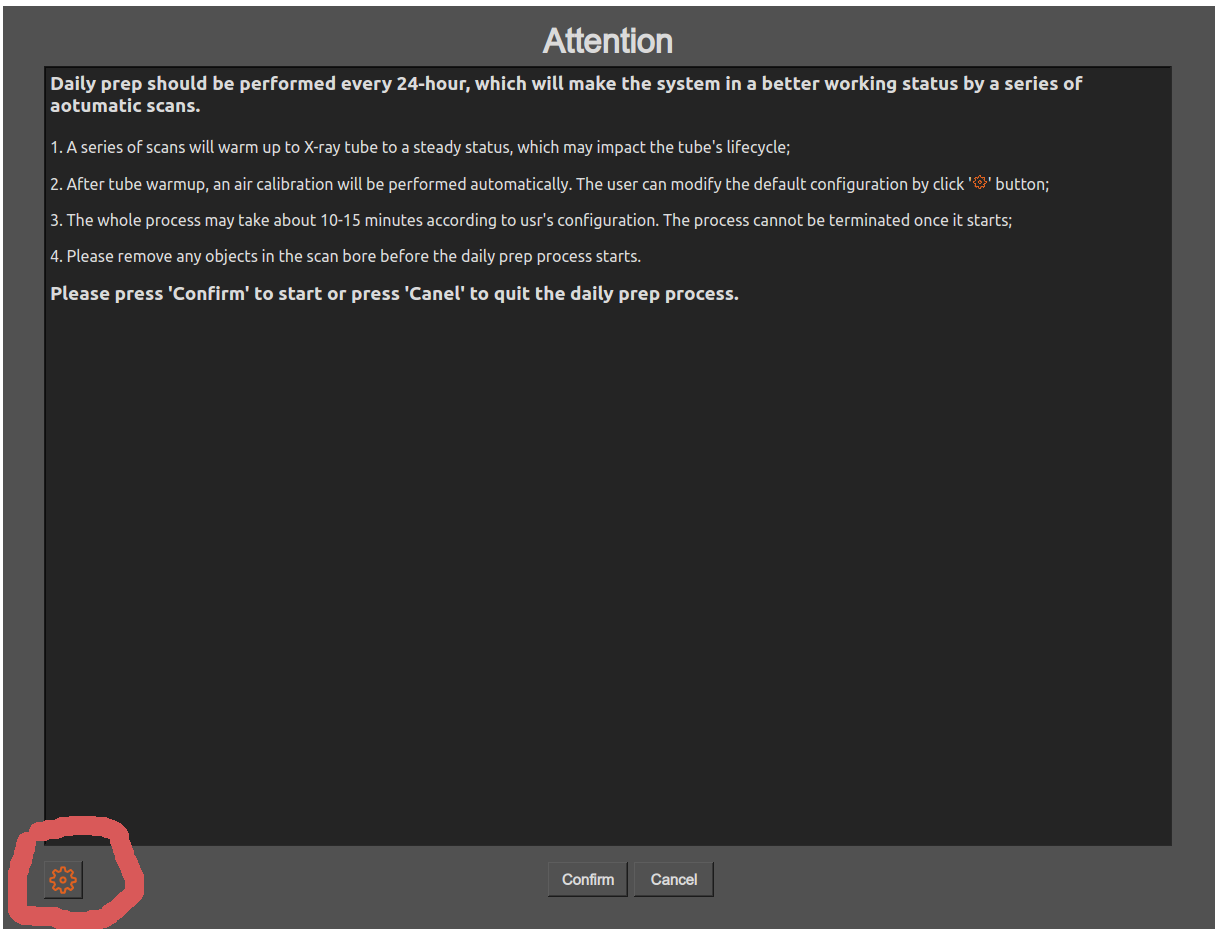Screen dimensions: 1218x936
Task: Click the bold 'Please press' closing line
Action: (x=394, y=294)
